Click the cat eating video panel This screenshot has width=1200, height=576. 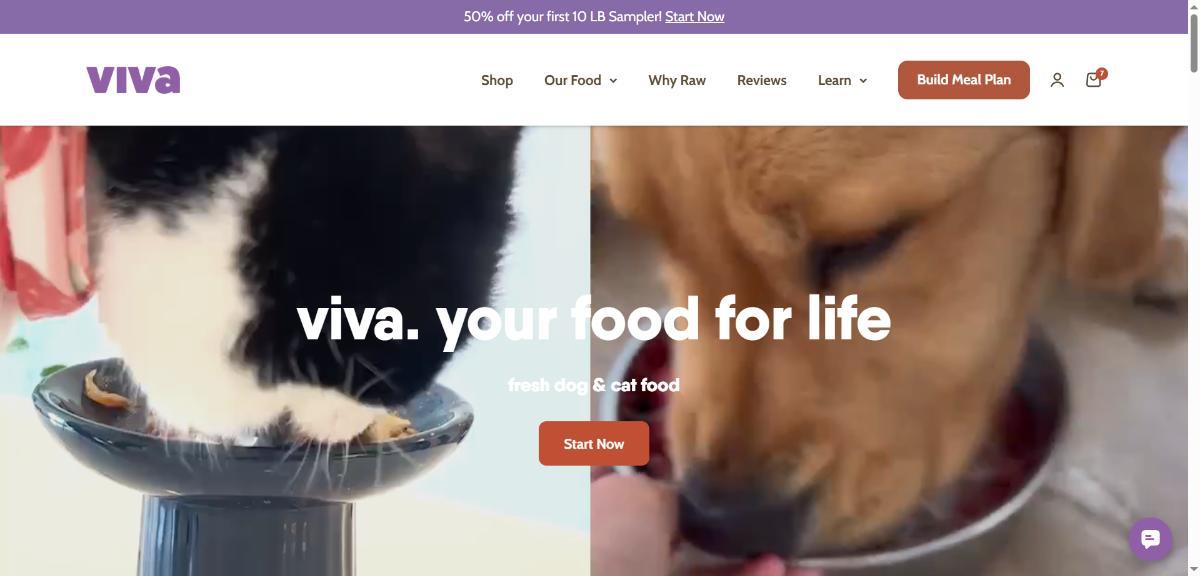(x=295, y=350)
